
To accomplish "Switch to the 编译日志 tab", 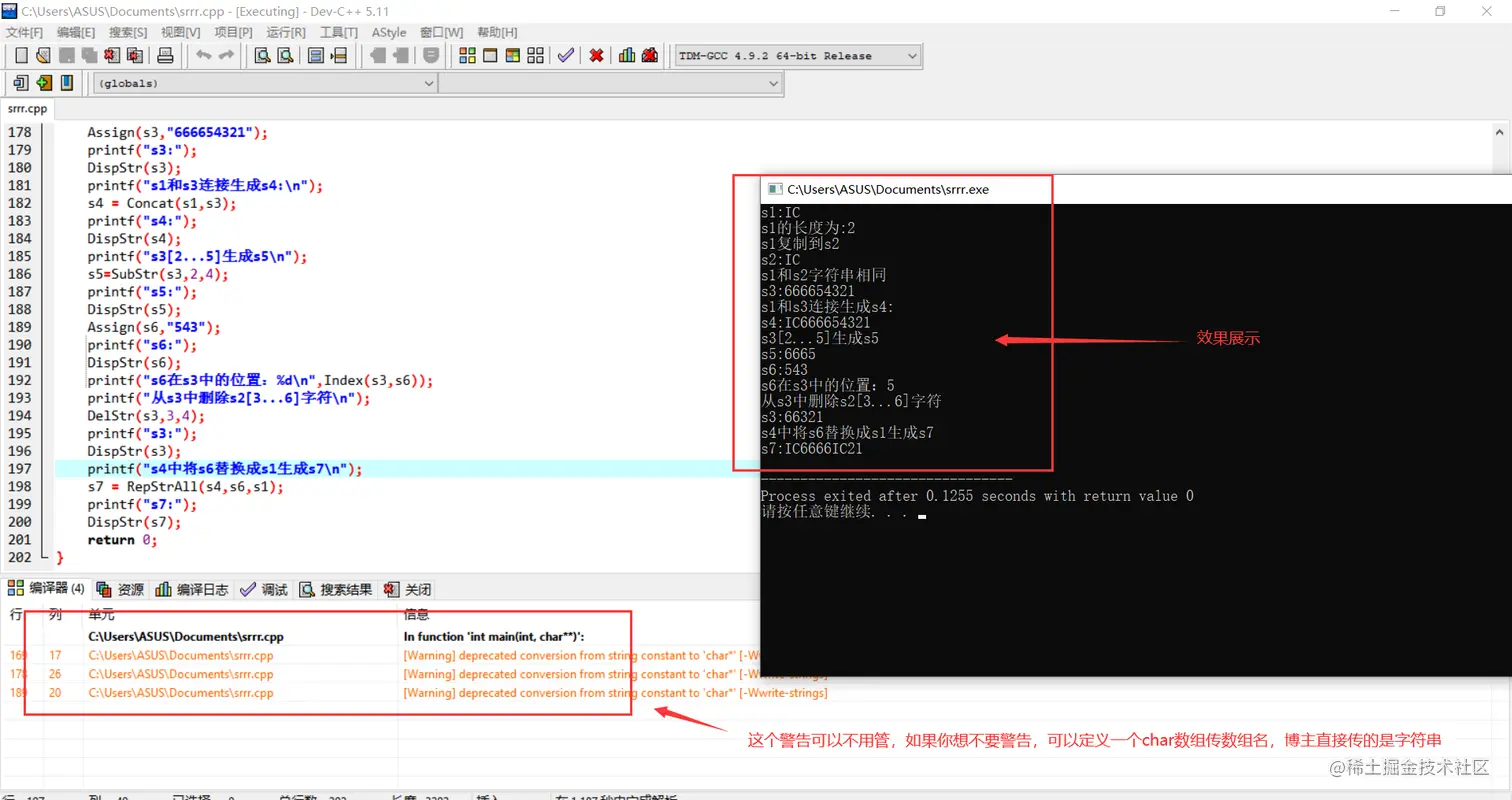I will pyautogui.click(x=193, y=589).
